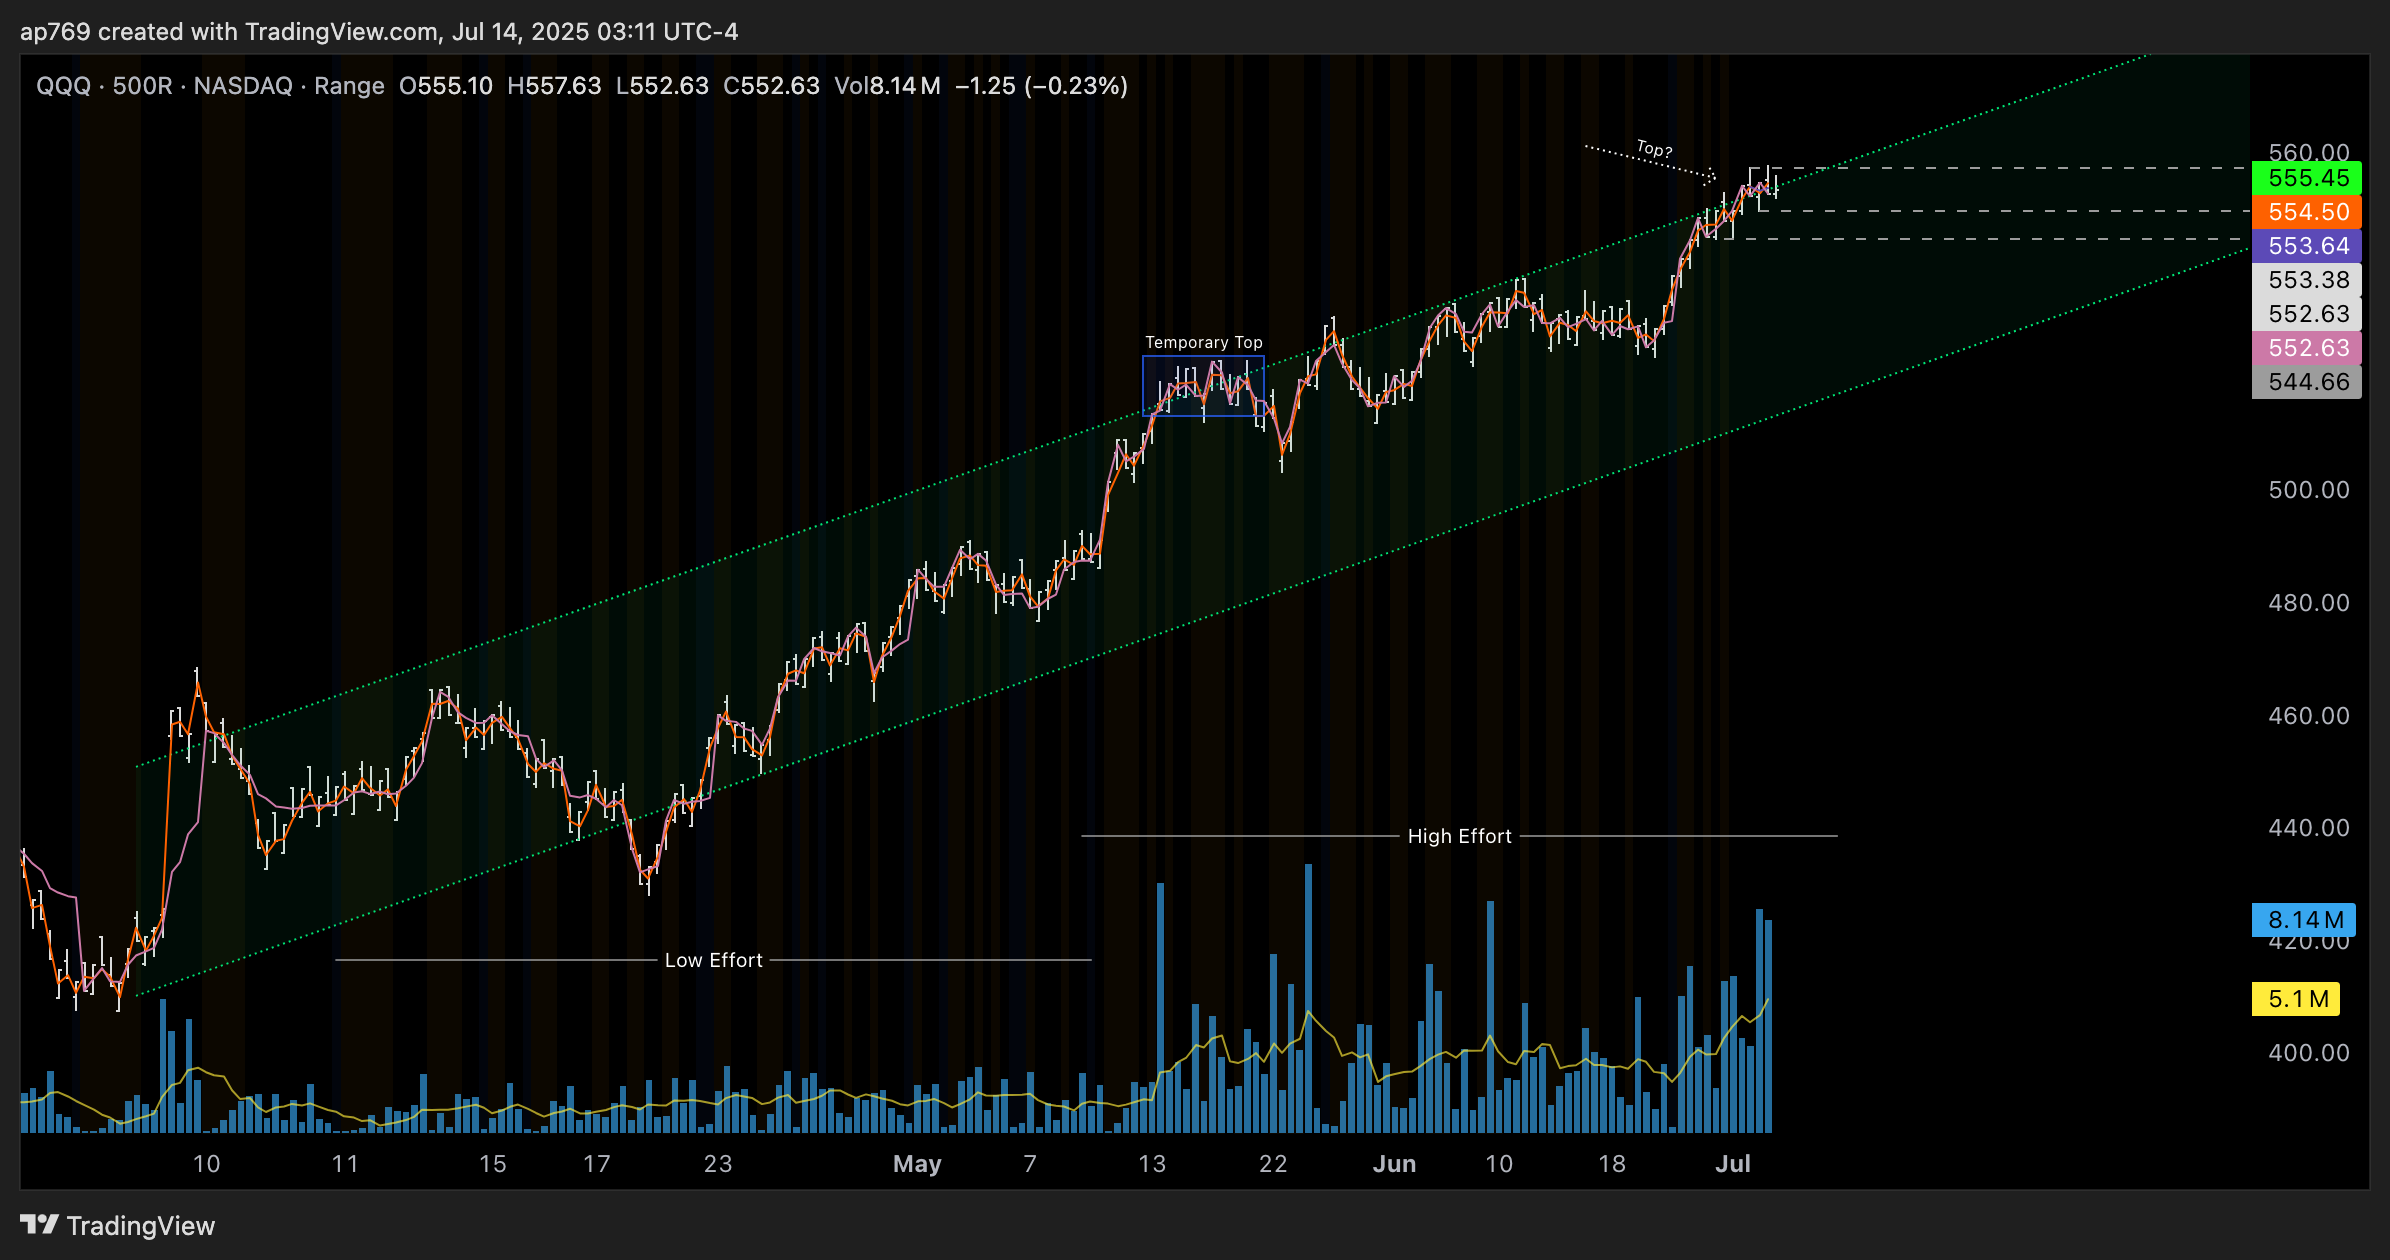This screenshot has height=1260, width=2390.
Task: Click the open value O555.10
Action: pyautogui.click(x=446, y=86)
